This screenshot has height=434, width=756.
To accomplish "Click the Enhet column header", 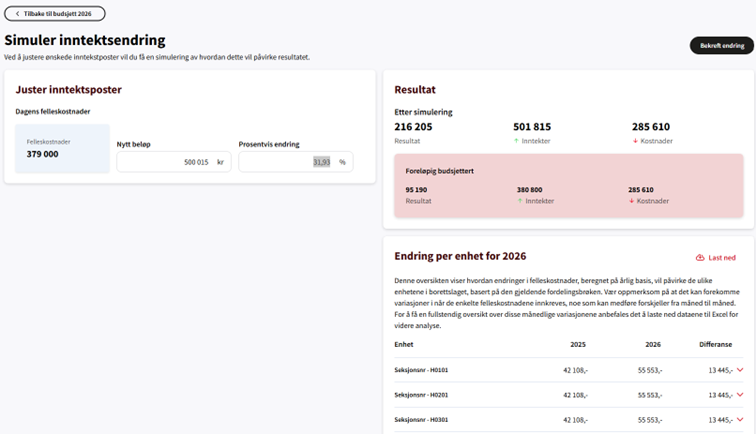I will pos(404,344).
